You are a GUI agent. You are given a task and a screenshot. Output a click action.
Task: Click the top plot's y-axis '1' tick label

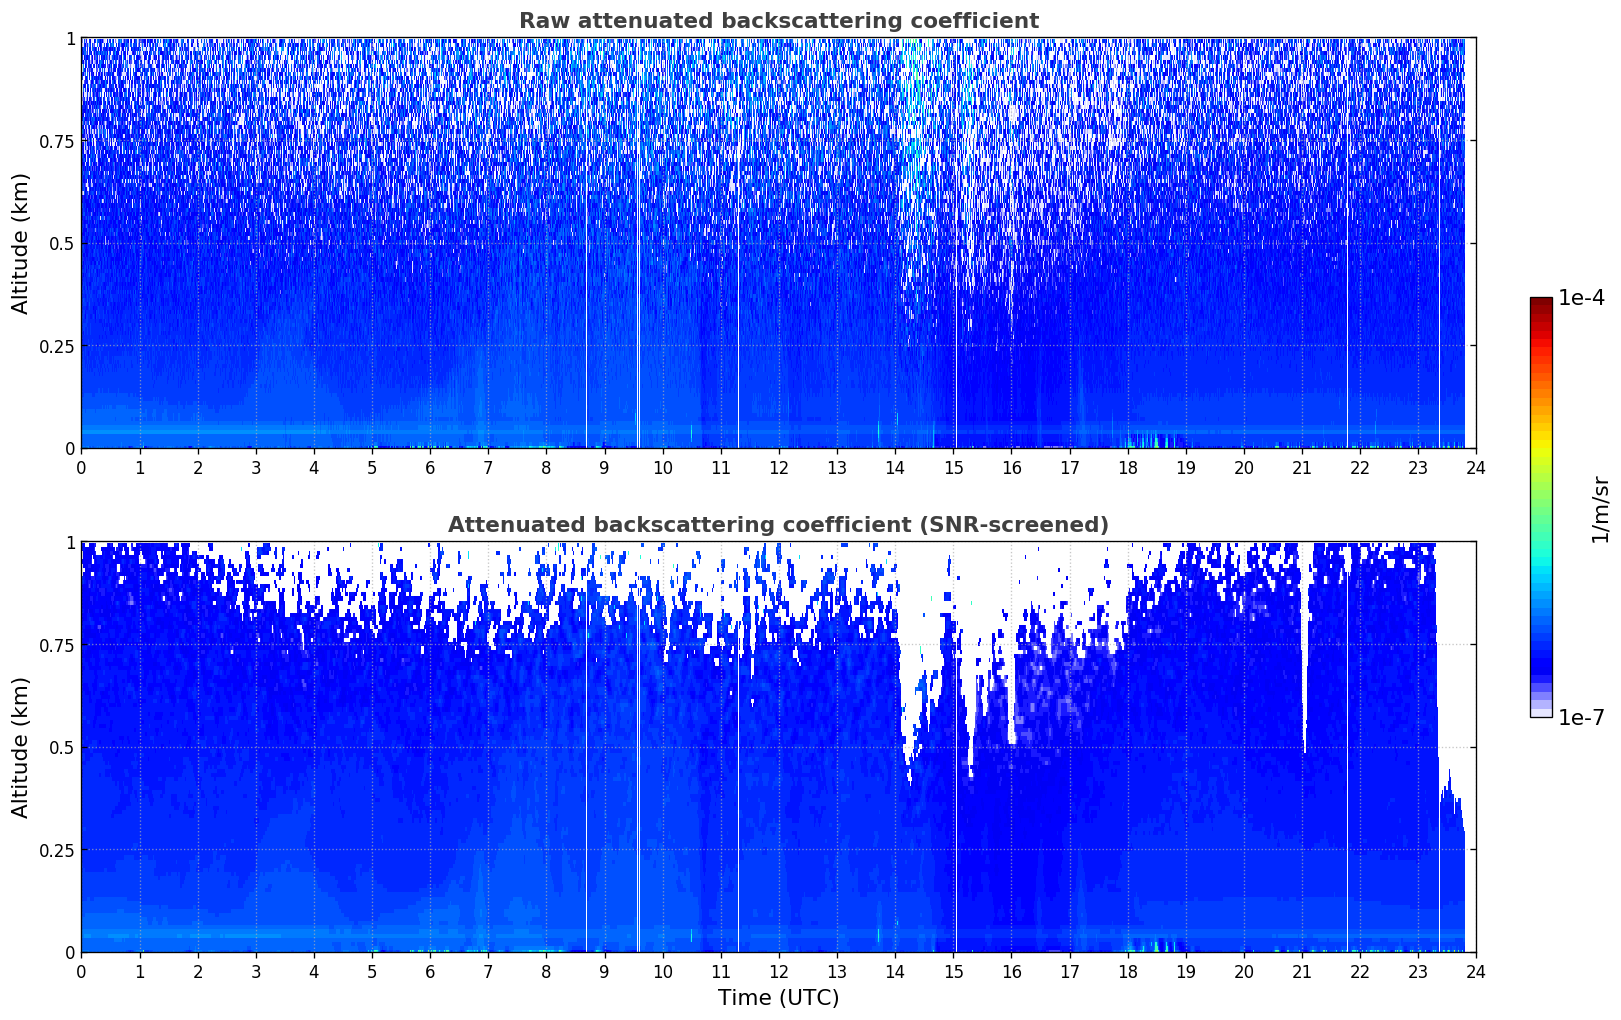70,39
